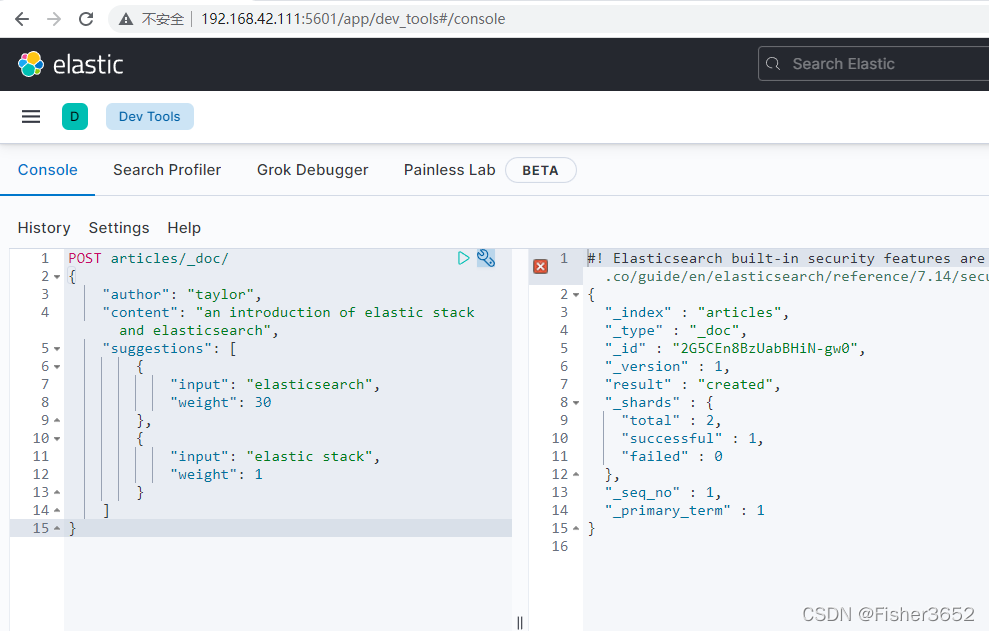The height and width of the screenshot is (631, 989).
Task: Open the History menu
Action: (44, 228)
